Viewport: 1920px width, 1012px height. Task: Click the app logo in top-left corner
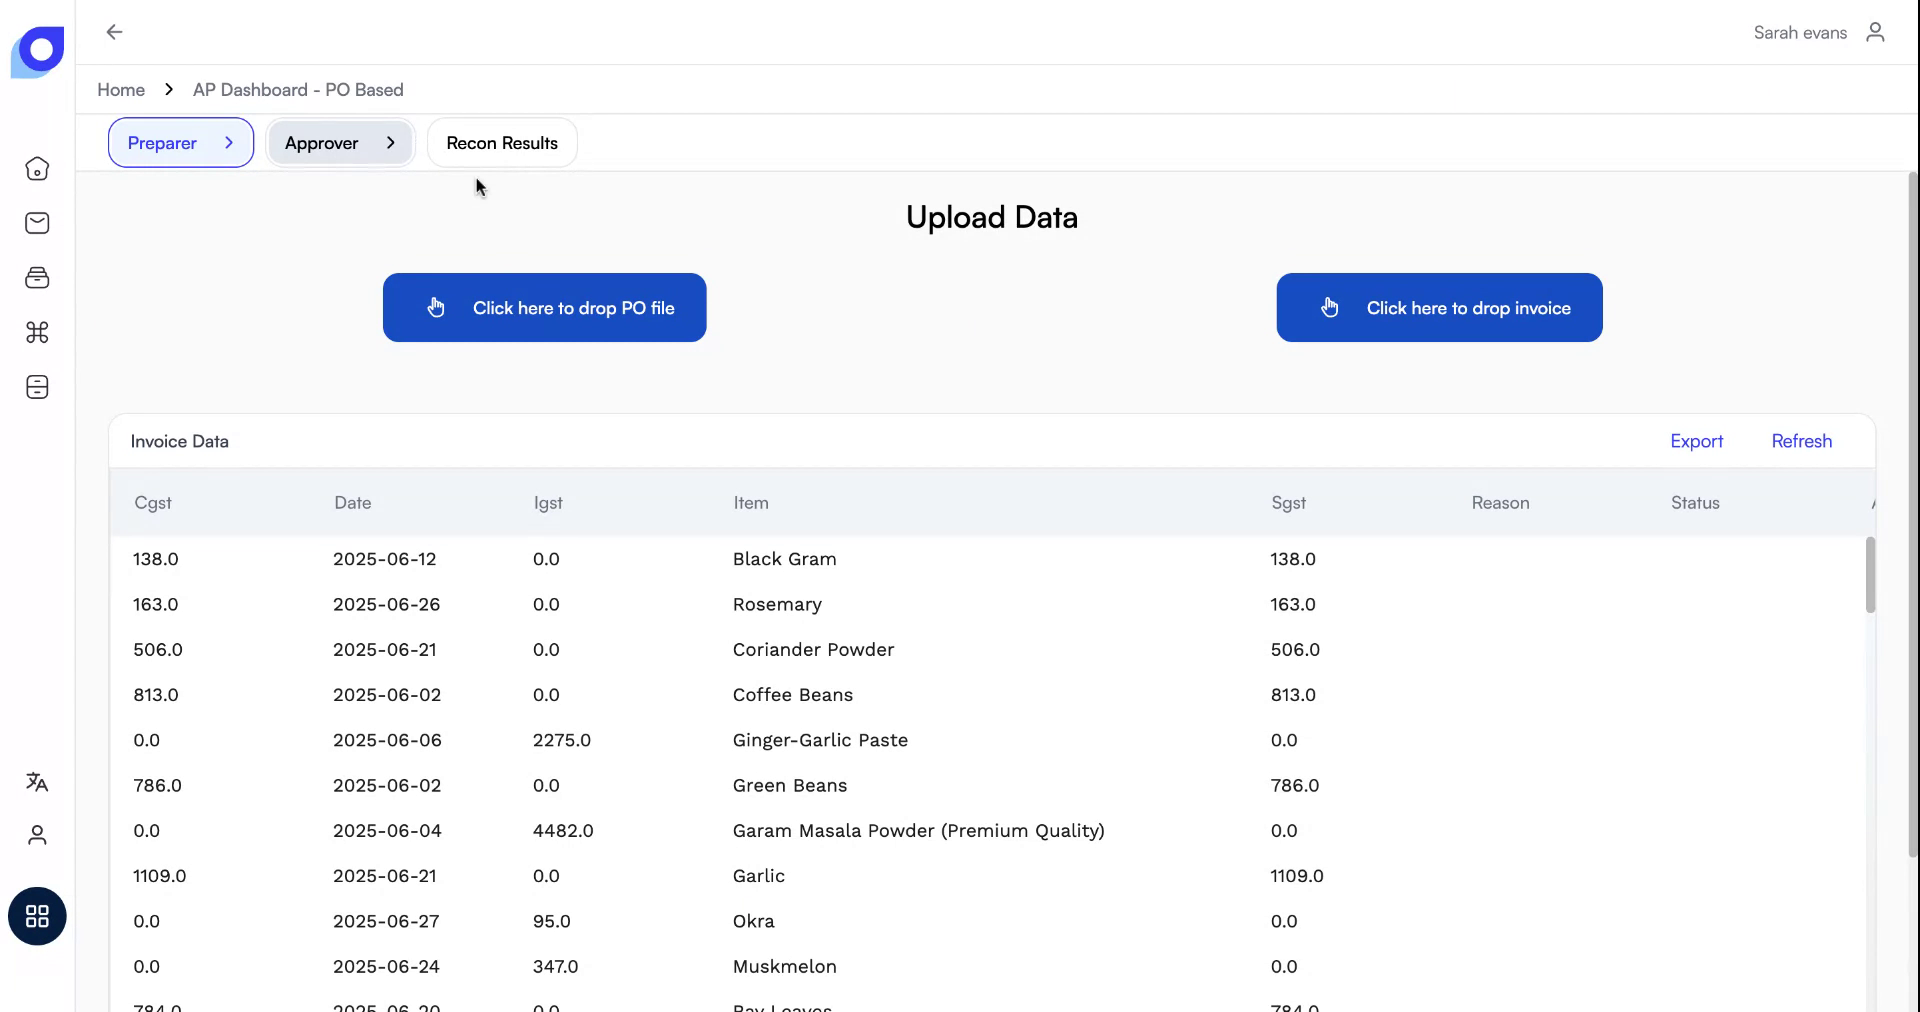(x=37, y=51)
